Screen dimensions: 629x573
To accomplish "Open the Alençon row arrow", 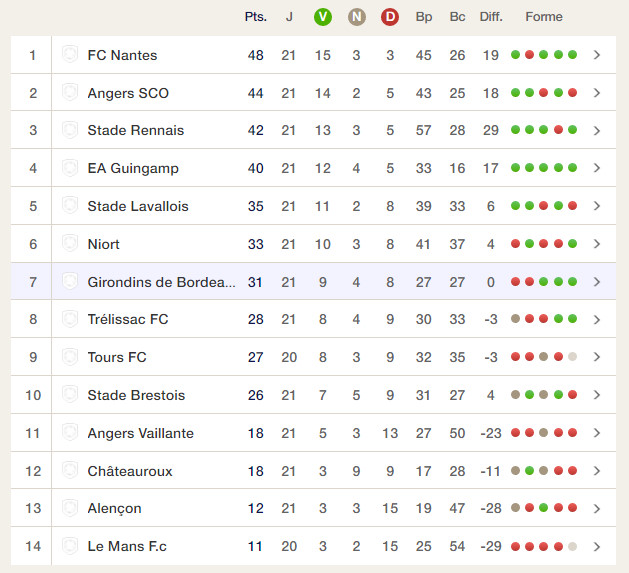I will [597, 508].
